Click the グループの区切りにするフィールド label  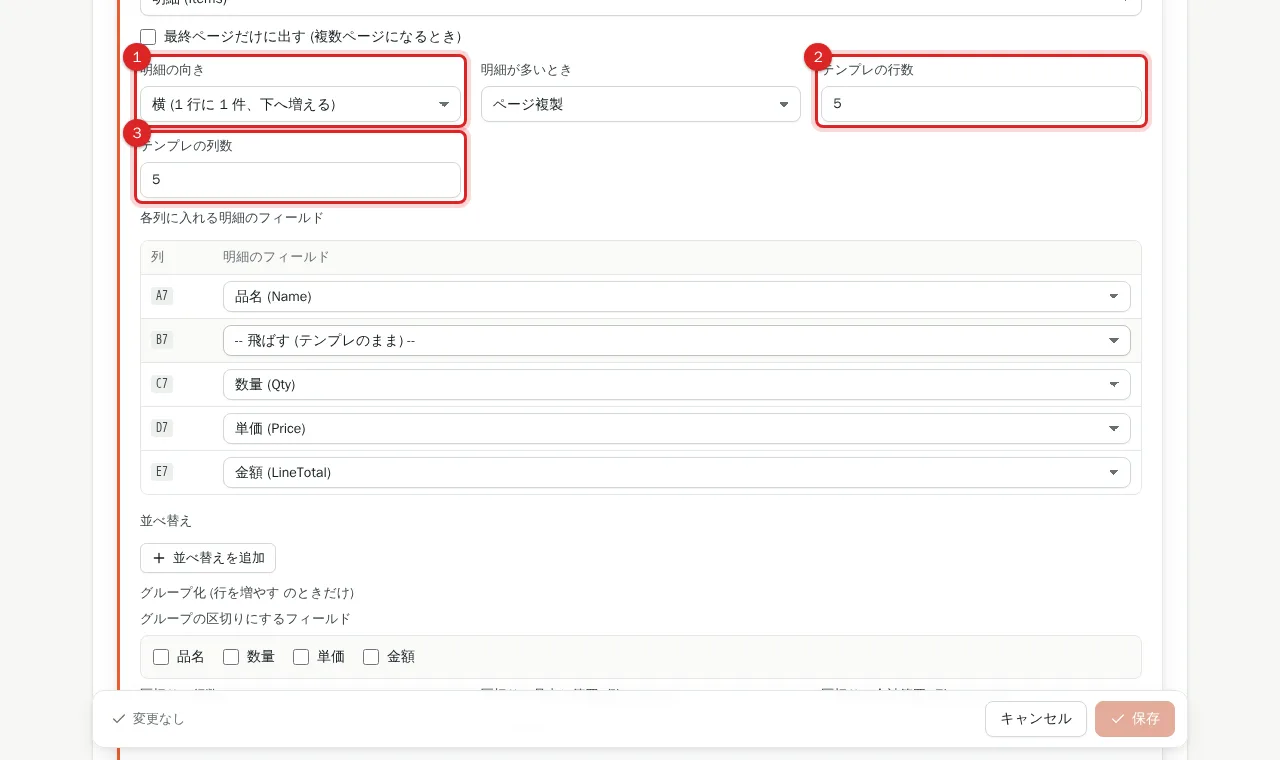coord(245,619)
